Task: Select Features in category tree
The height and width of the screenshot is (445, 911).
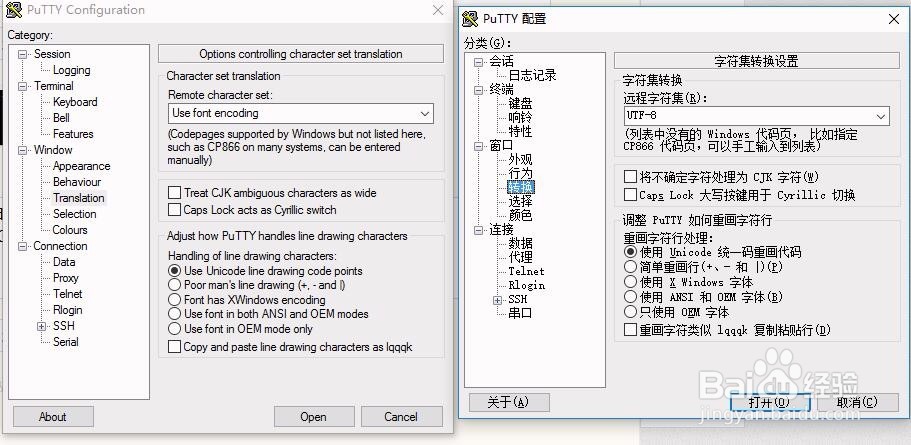Action: [x=73, y=134]
